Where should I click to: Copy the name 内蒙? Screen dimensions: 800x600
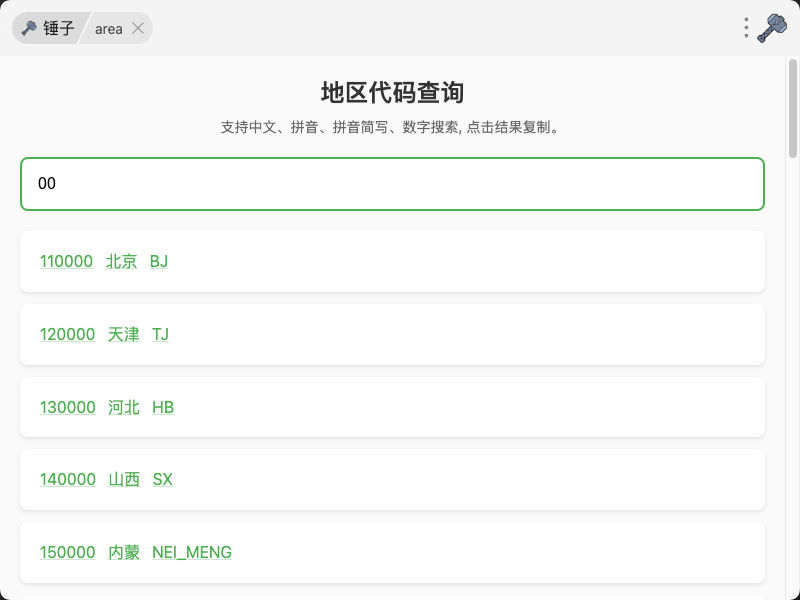(124, 552)
